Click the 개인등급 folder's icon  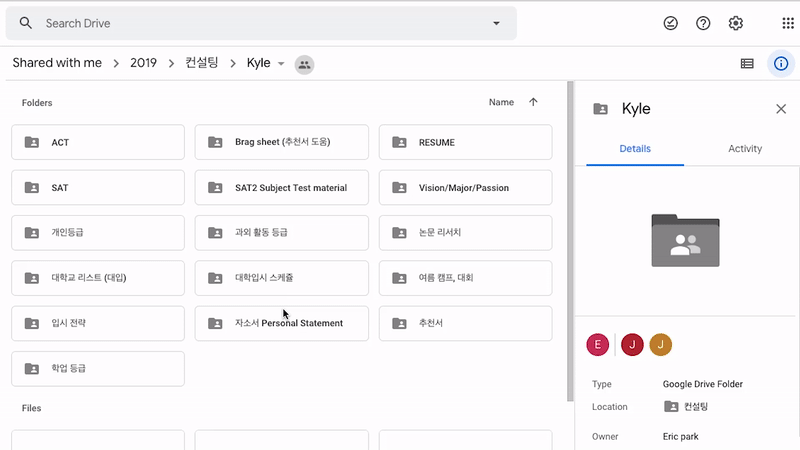pyautogui.click(x=32, y=233)
